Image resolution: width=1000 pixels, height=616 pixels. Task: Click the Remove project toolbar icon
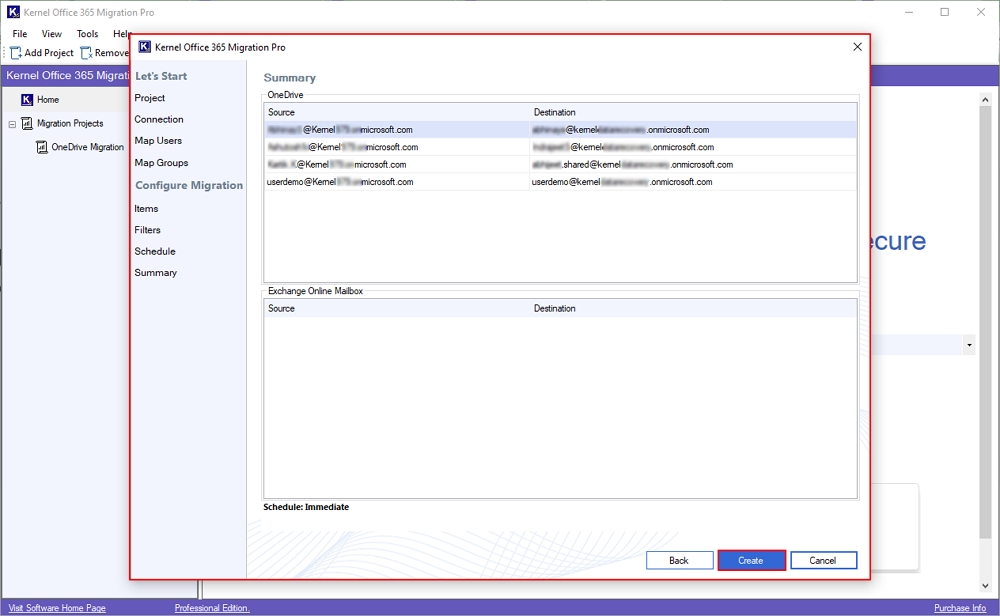86,53
